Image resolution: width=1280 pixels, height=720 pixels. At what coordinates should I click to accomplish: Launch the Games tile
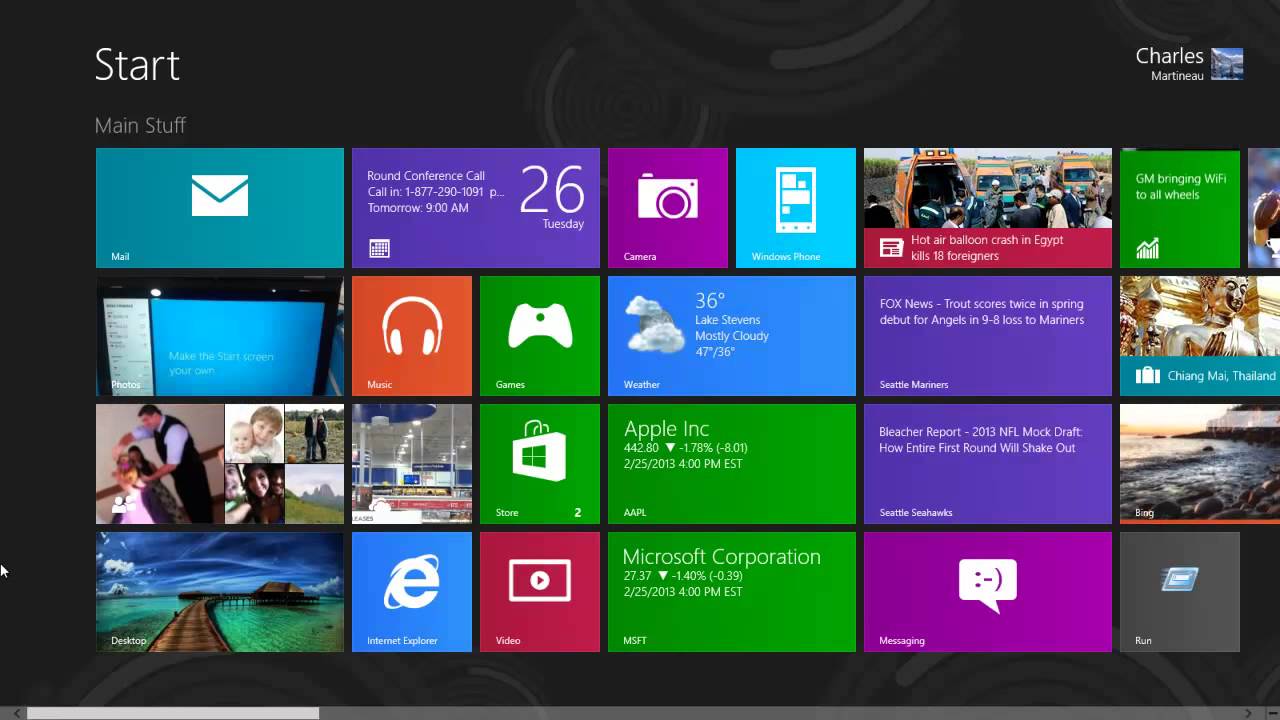pos(540,336)
